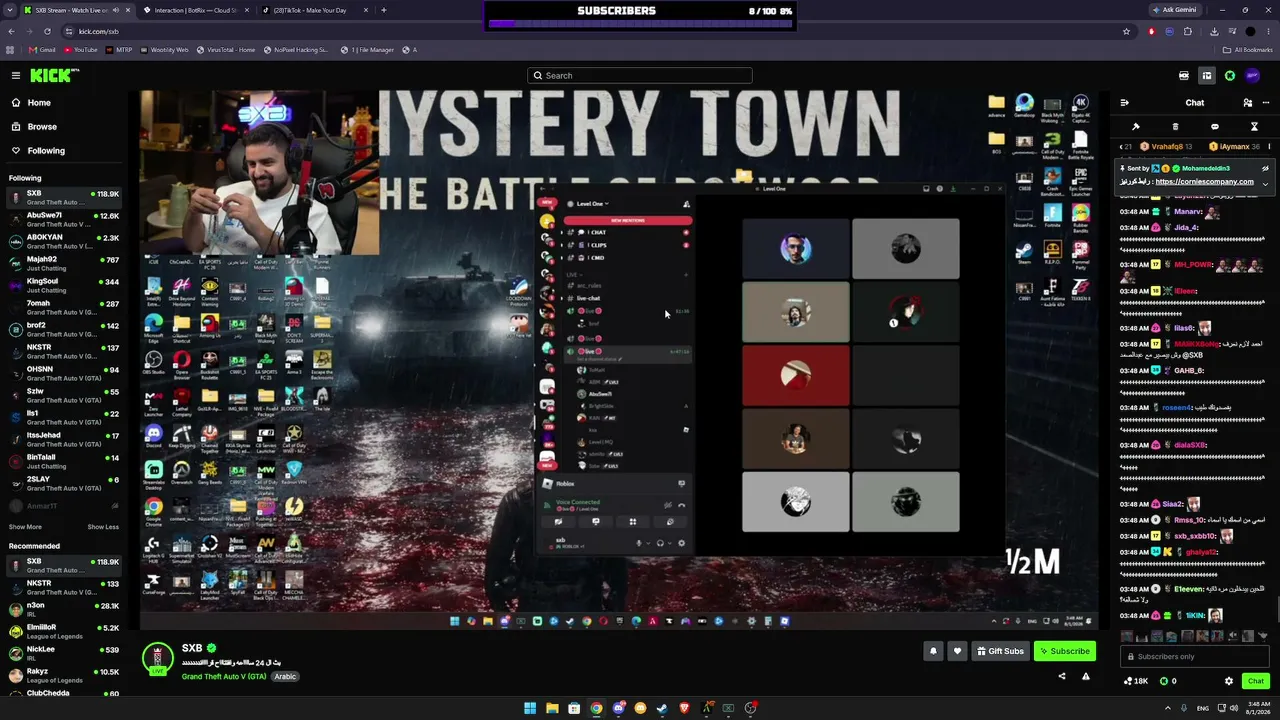The height and width of the screenshot is (720, 1280).
Task: Open Windows Start menu
Action: (x=530, y=708)
